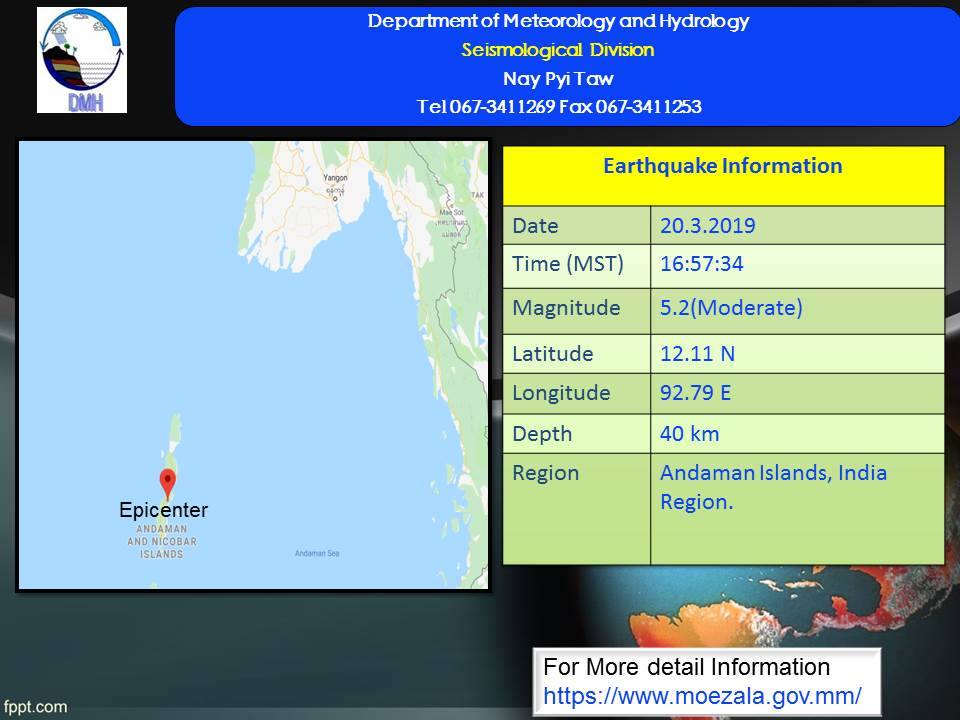Click the Yangon label on the map
The image size is (960, 720).
(x=335, y=178)
